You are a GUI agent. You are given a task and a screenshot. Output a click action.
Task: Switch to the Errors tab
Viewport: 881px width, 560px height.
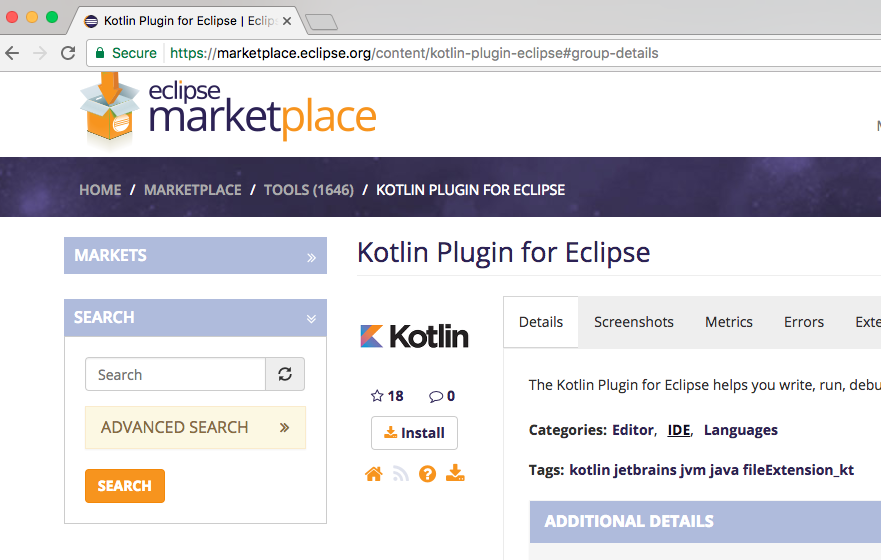tap(804, 322)
